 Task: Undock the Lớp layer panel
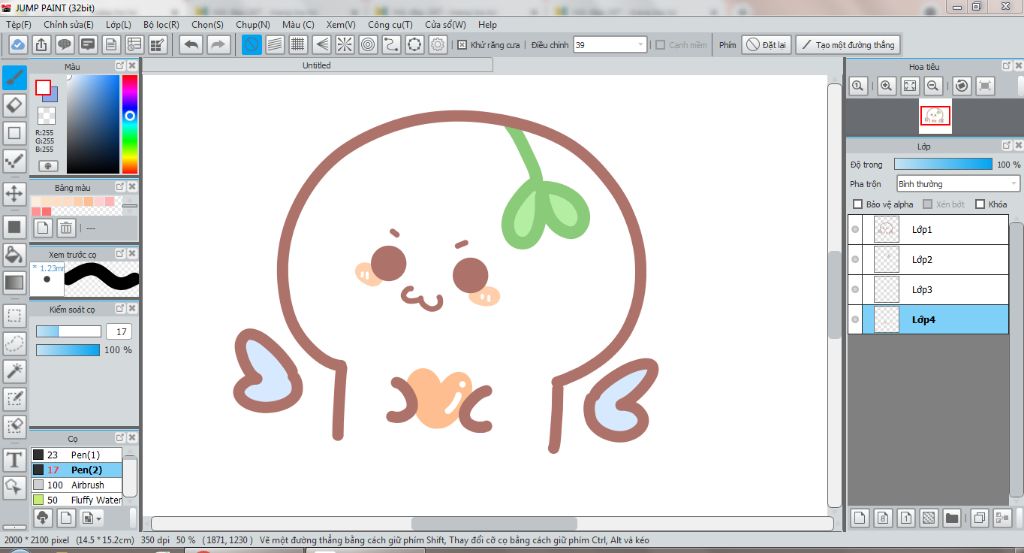tap(1006, 146)
